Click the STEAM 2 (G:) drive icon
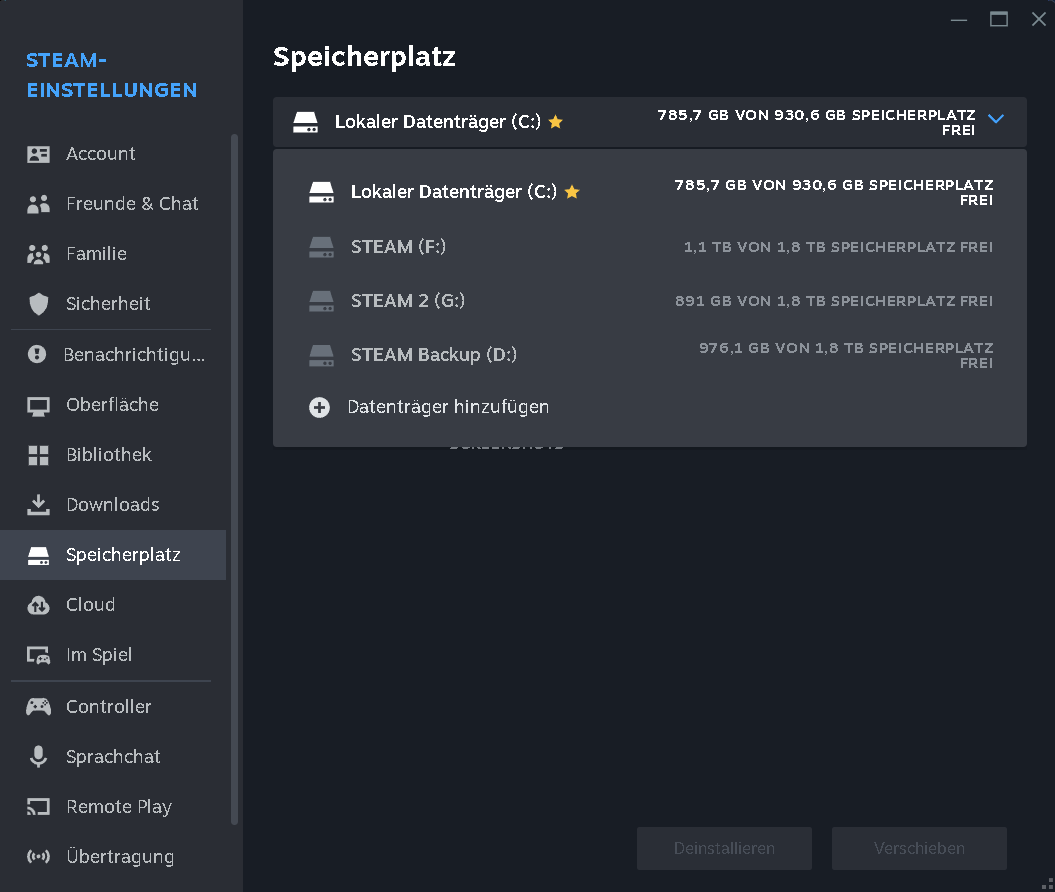Viewport: 1055px width, 892px height. point(322,301)
